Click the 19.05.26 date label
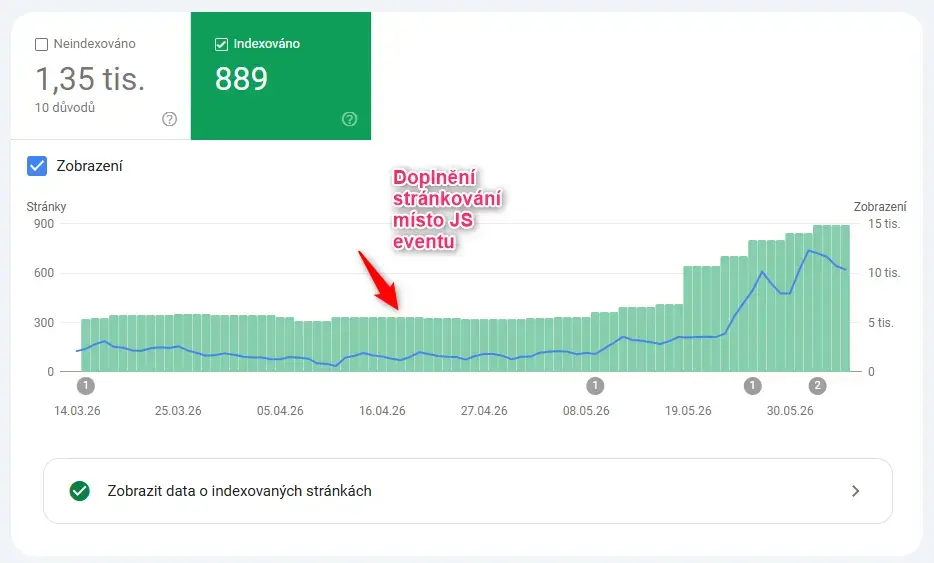The width and height of the screenshot is (934, 563). (x=688, y=411)
